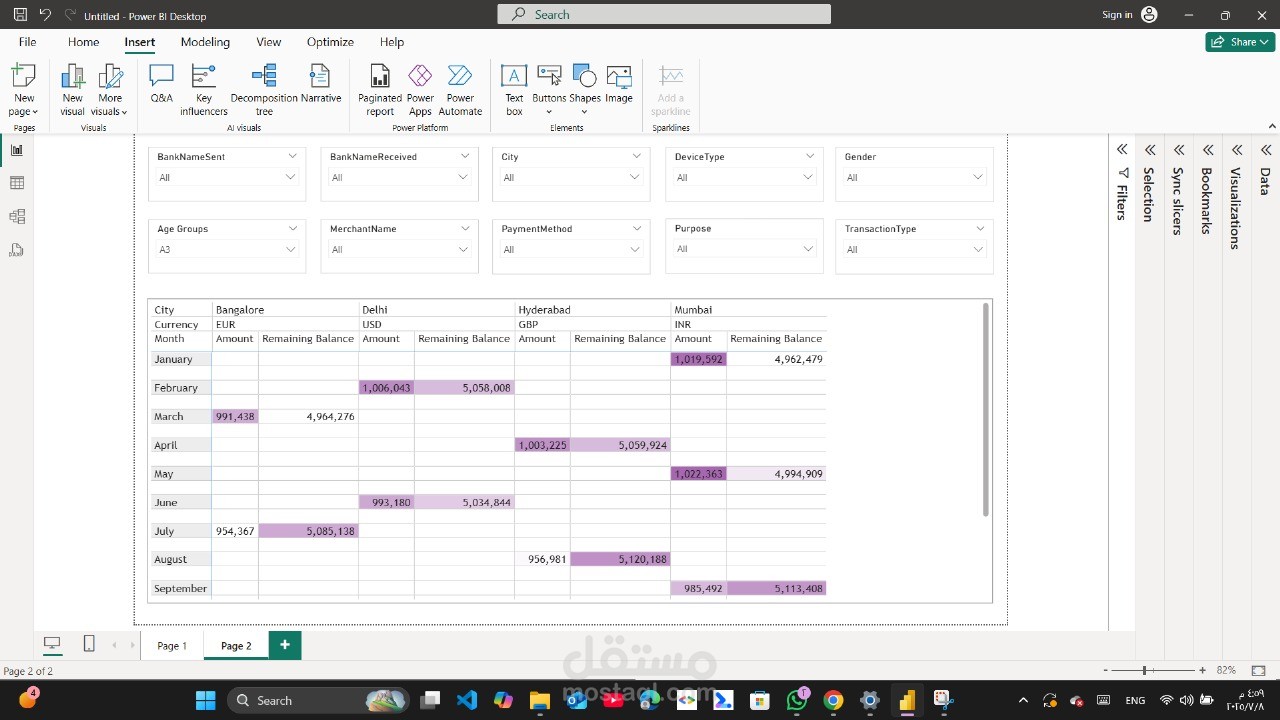Open the Windows Start menu
This screenshot has height=720, width=1280.
tap(206, 700)
